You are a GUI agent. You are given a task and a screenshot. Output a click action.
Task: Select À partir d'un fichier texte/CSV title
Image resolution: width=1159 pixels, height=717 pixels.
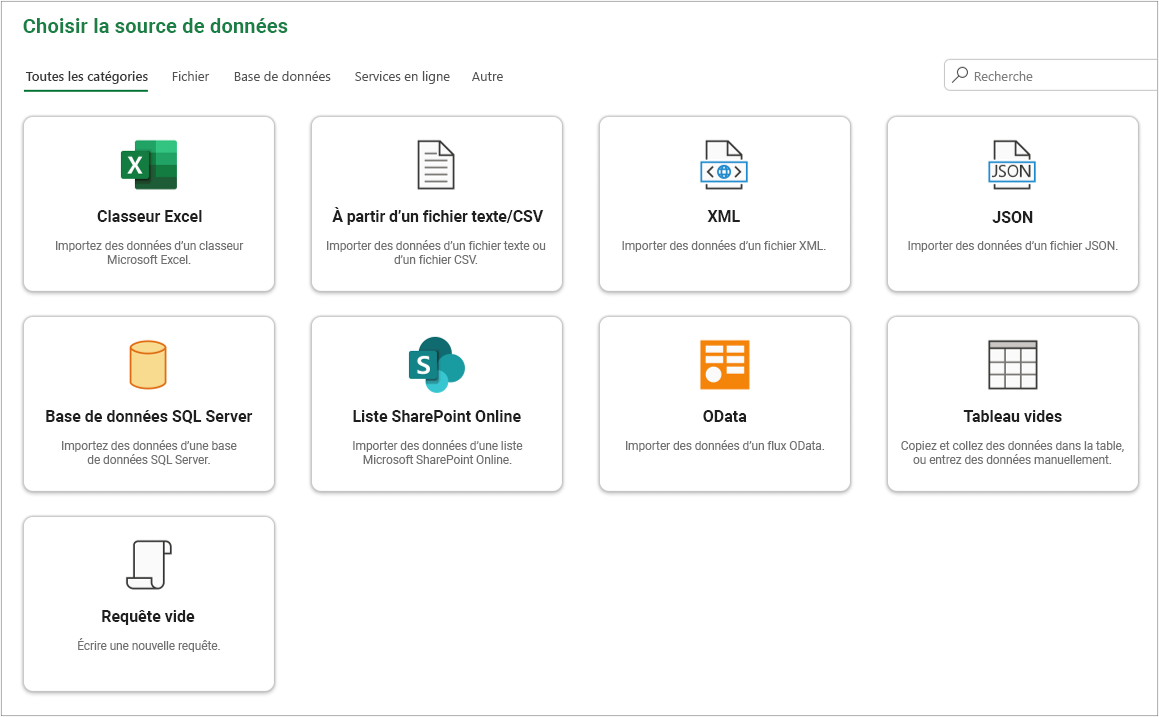tap(437, 217)
